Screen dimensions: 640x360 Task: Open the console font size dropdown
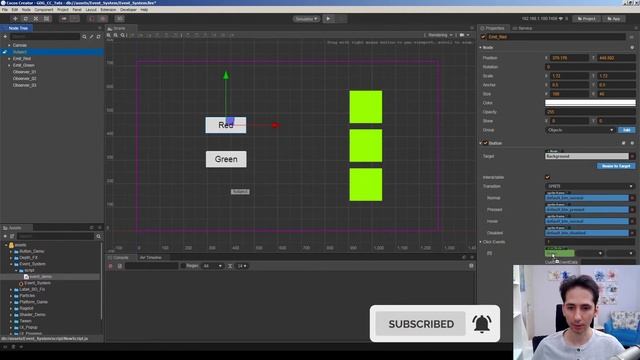point(242,266)
